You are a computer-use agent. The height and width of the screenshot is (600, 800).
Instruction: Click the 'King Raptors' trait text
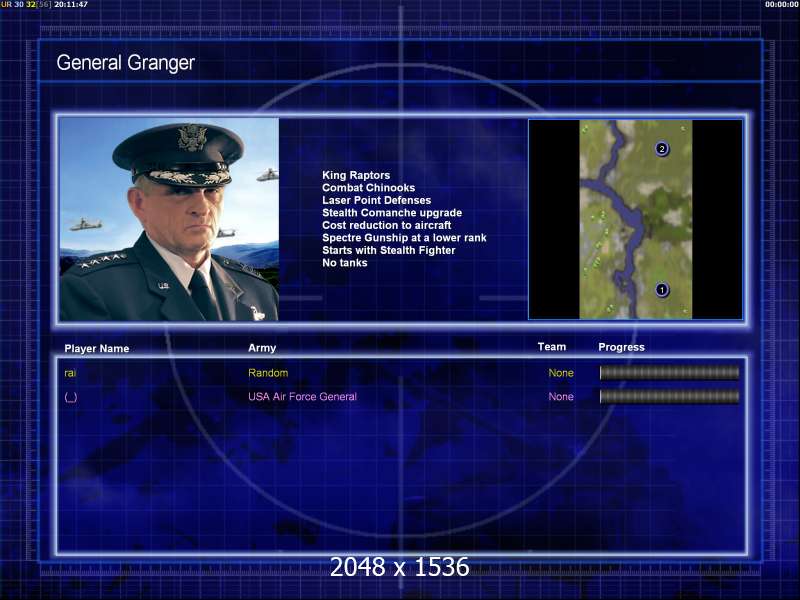pos(356,175)
